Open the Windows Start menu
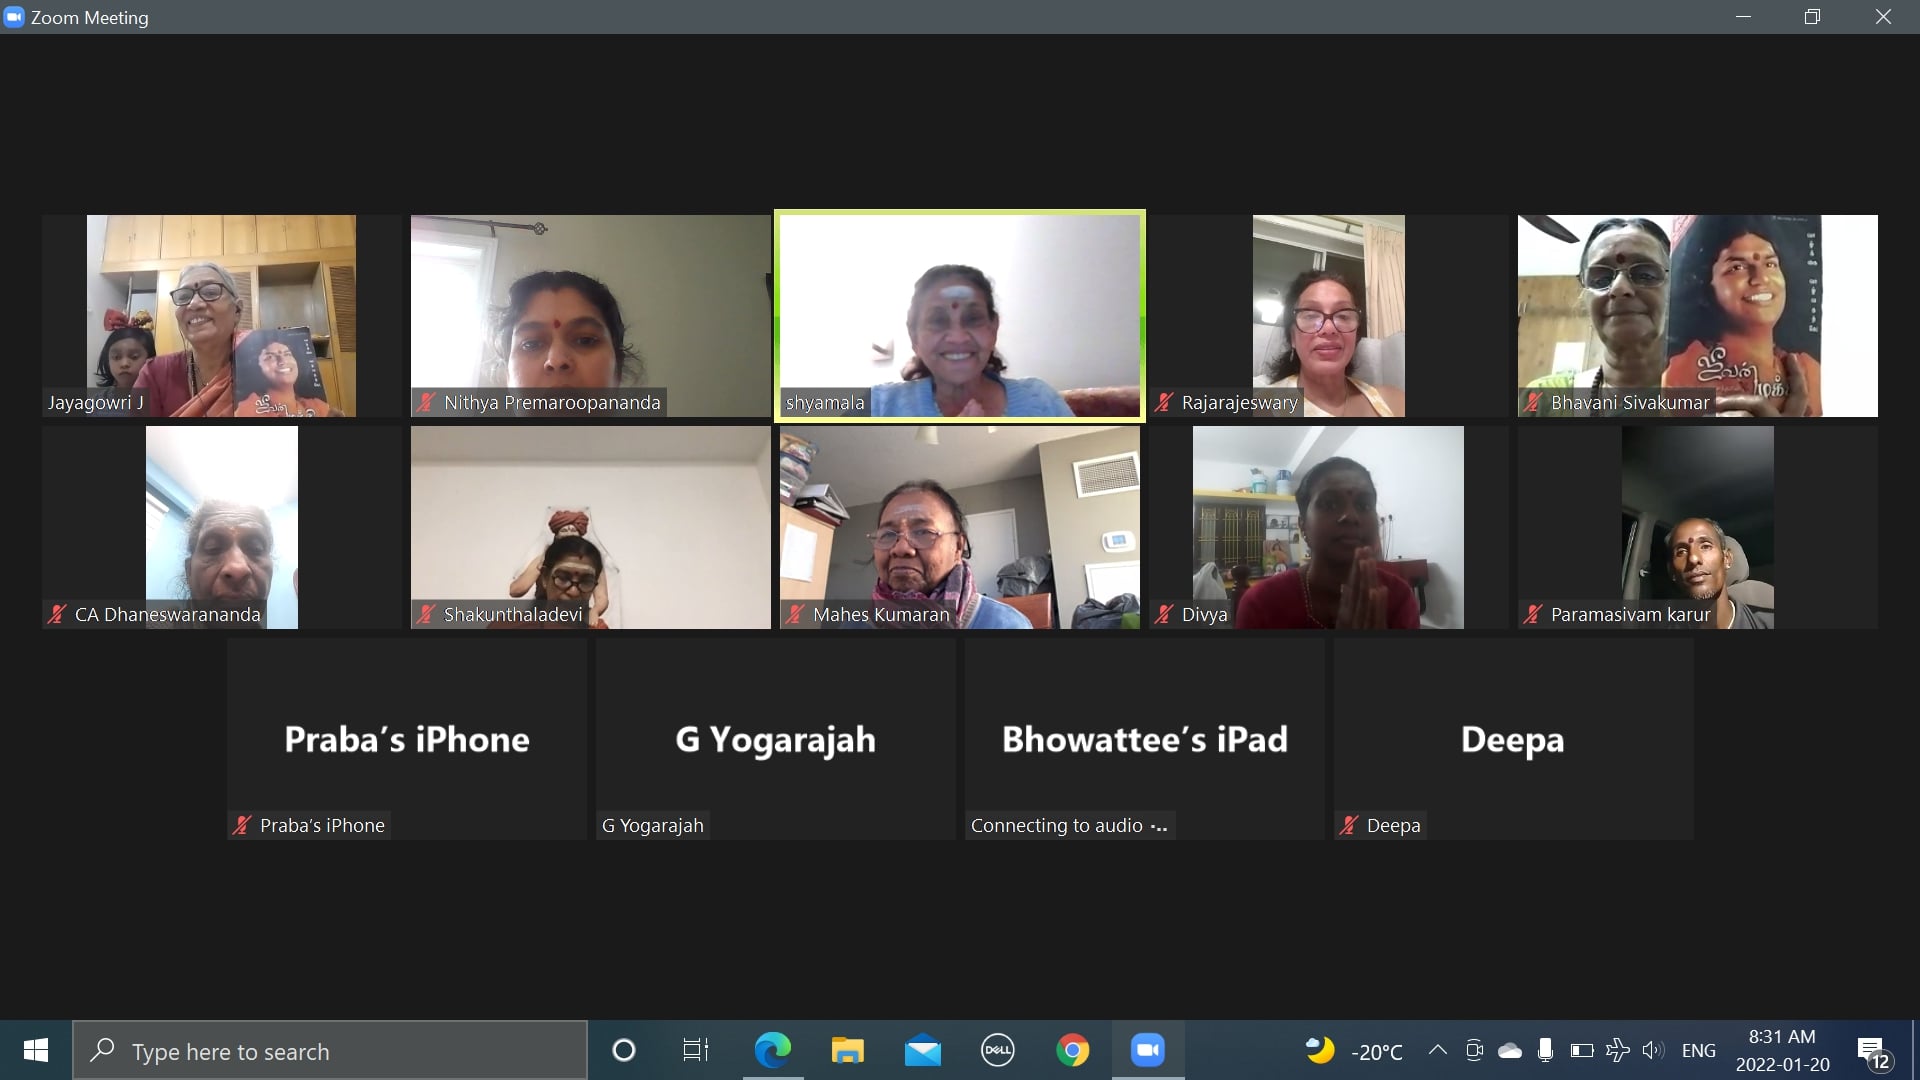Screen dimensions: 1920x1080 [36, 1050]
